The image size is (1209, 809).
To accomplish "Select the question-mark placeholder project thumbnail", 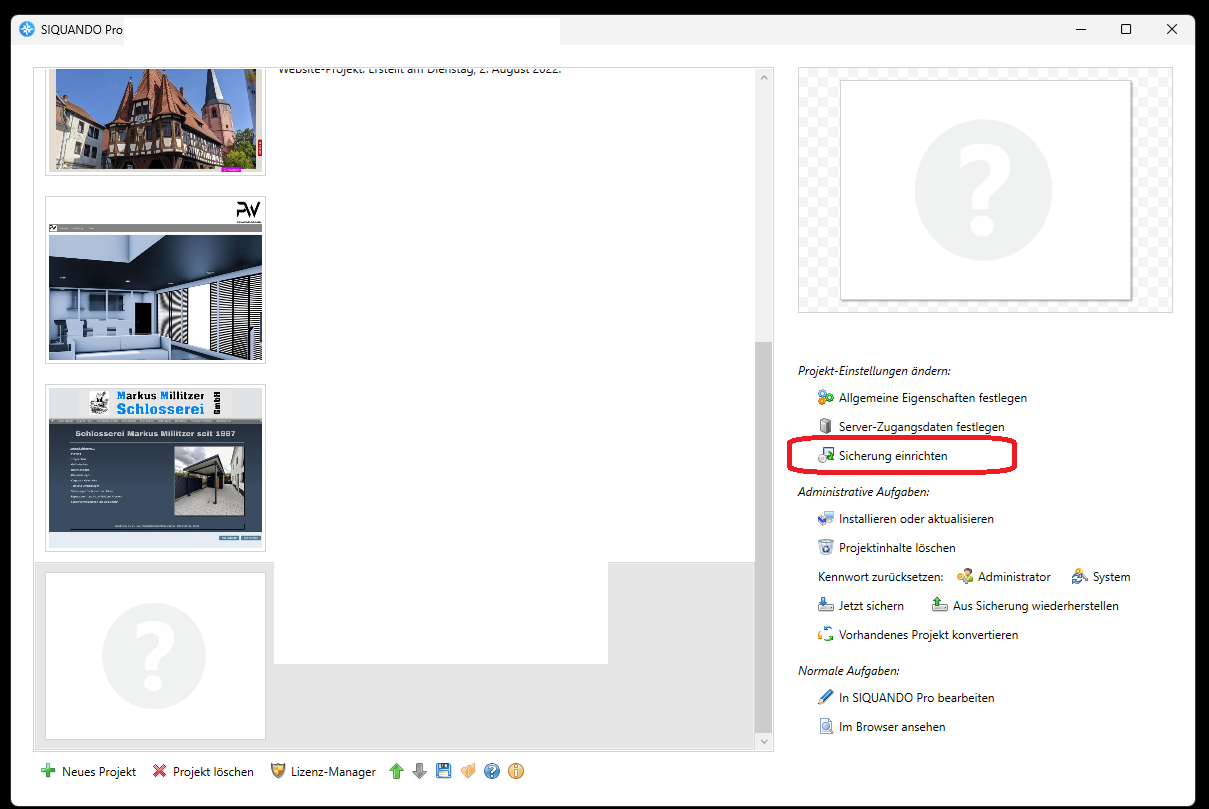I will tap(155, 656).
